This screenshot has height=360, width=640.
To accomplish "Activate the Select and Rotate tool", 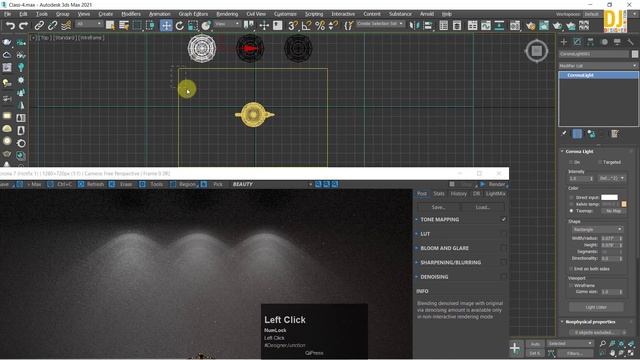I will pos(180,26).
